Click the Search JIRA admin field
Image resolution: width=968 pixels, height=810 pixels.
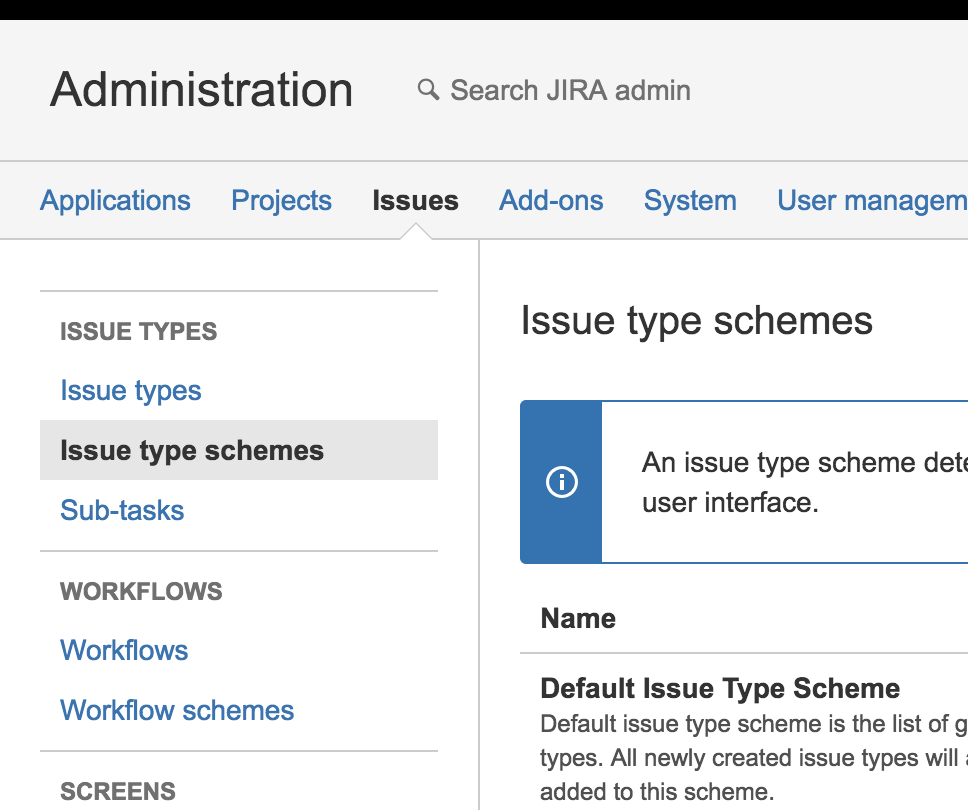click(x=570, y=89)
